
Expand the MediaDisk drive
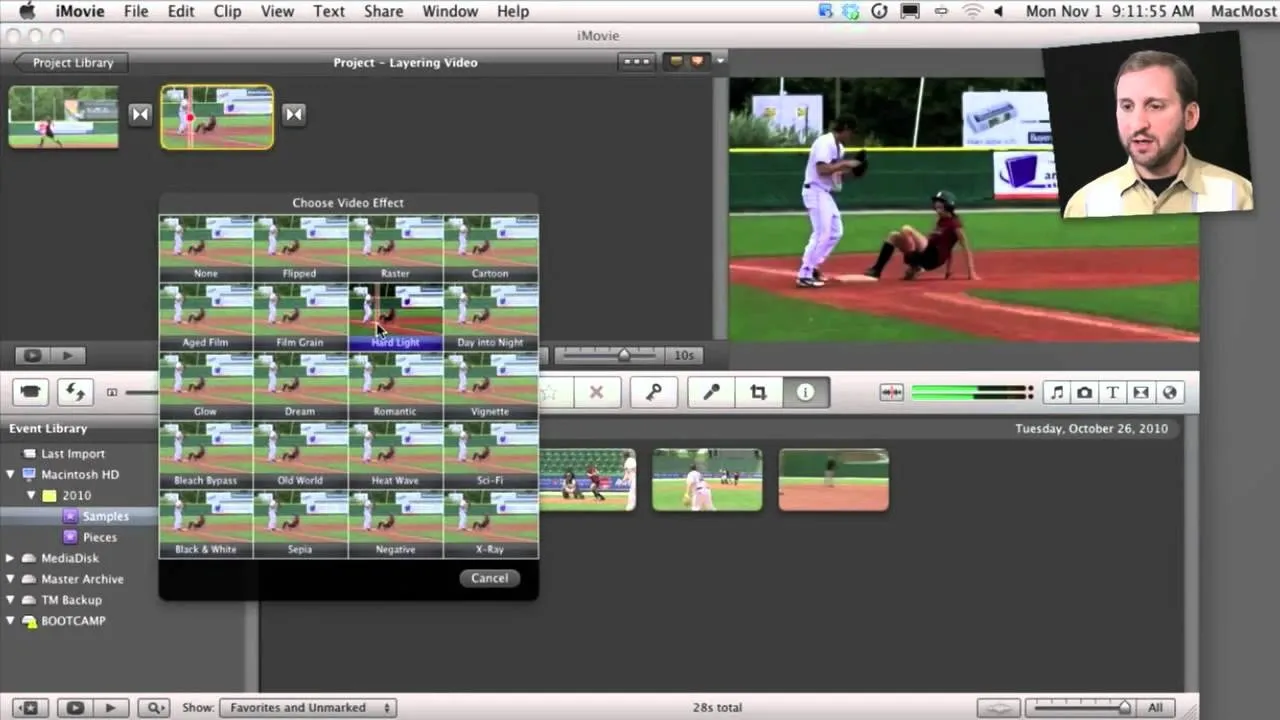tap(11, 558)
